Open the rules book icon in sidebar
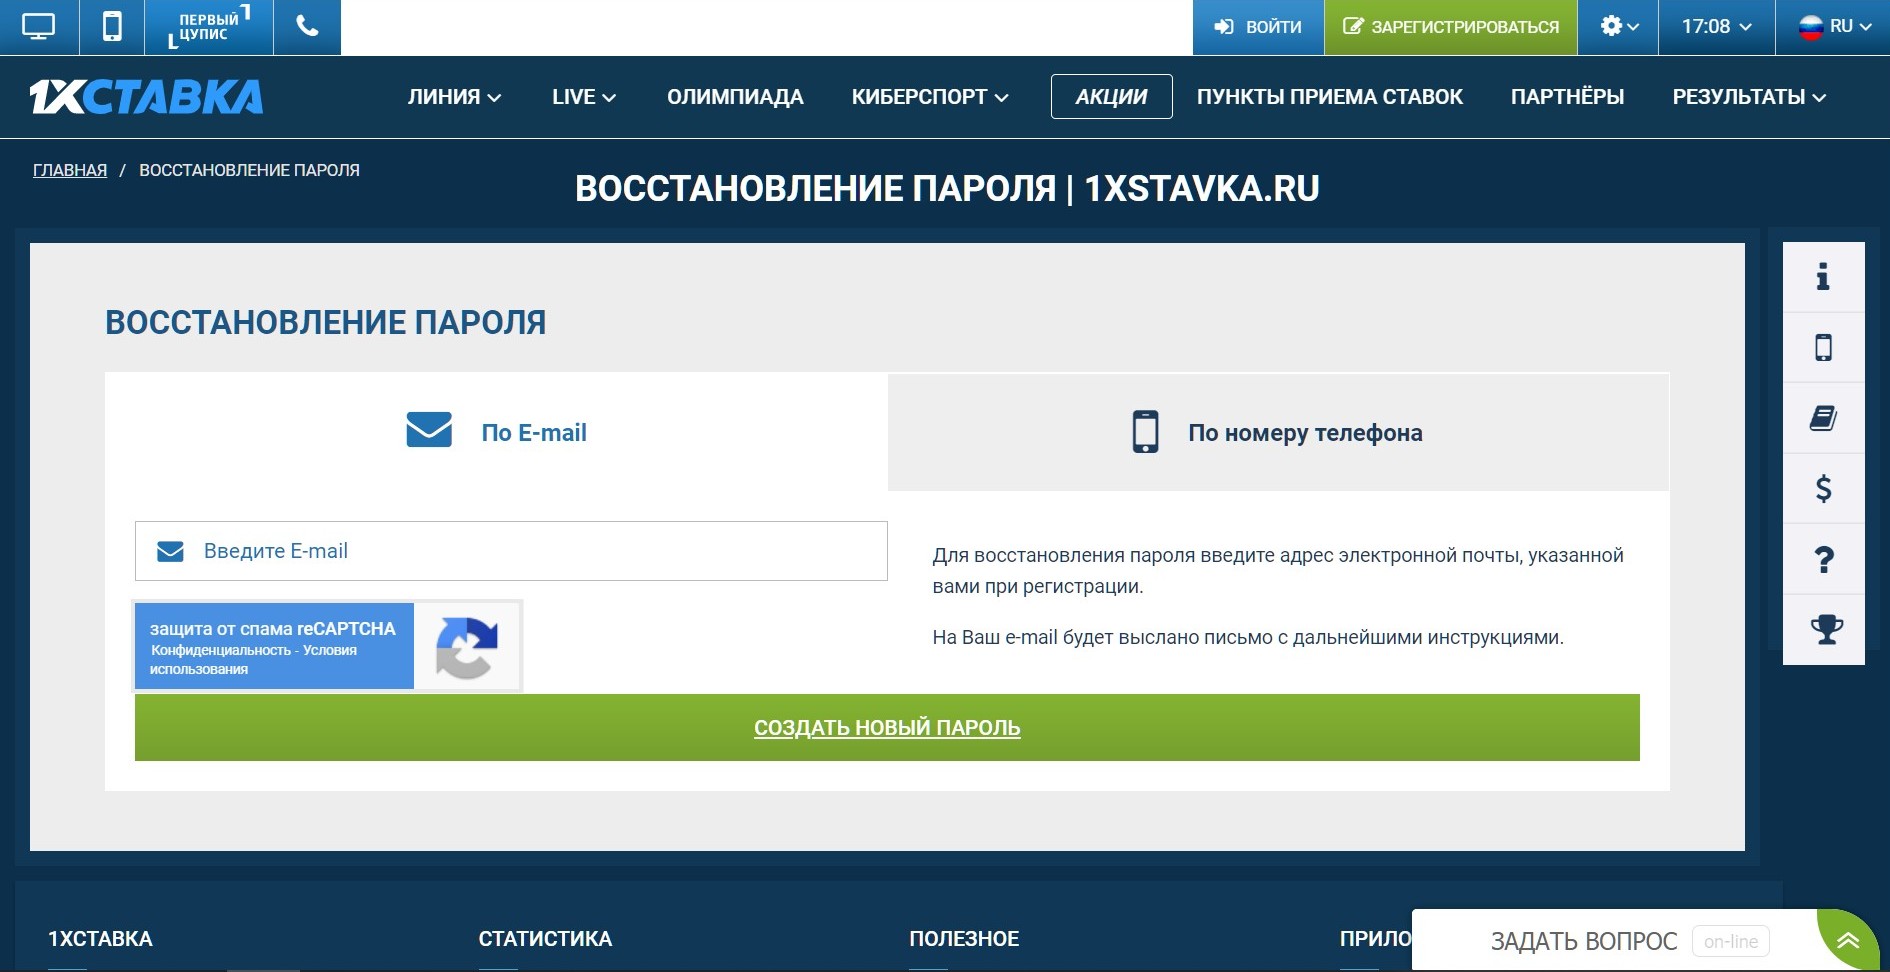Screen dimensions: 1890x972 click(1823, 418)
